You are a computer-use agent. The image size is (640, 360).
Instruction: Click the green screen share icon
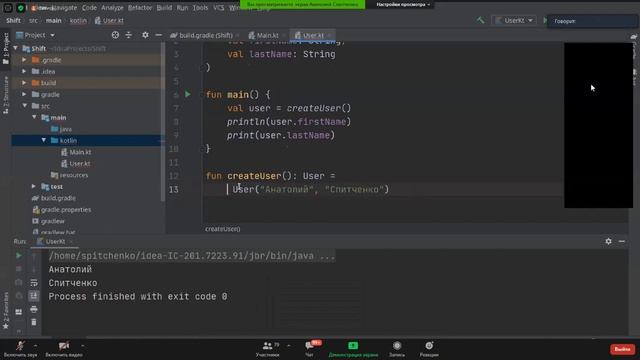point(353,346)
